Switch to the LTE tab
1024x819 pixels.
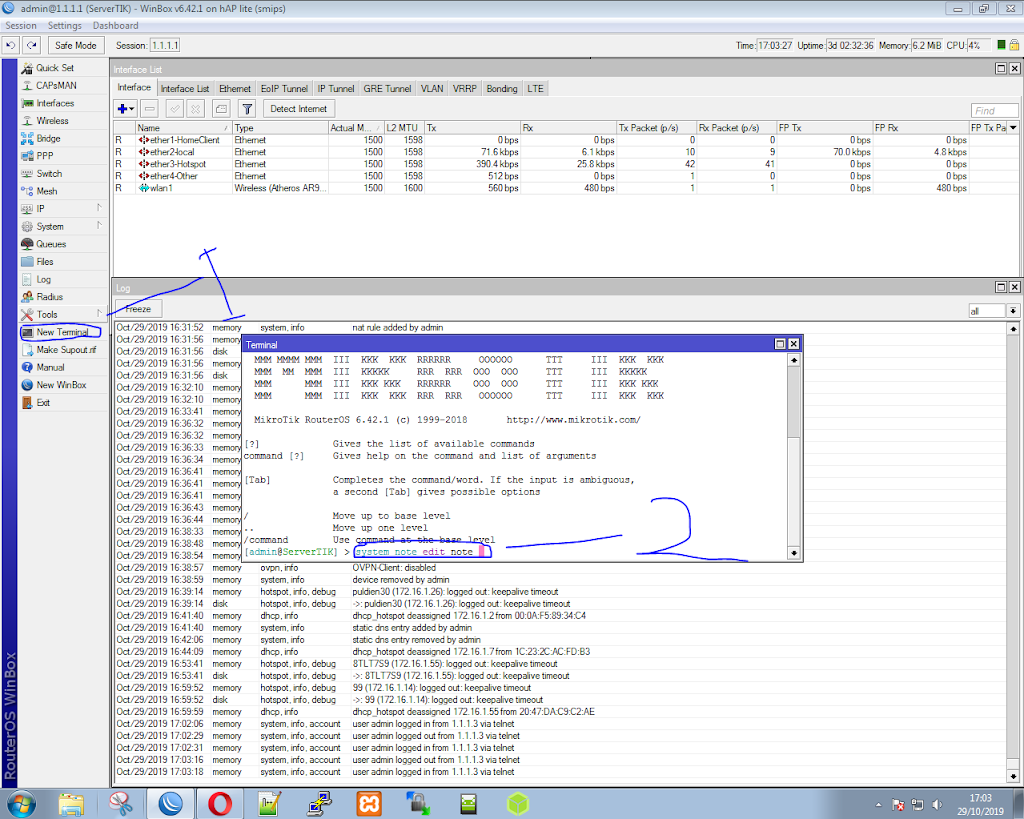click(536, 89)
